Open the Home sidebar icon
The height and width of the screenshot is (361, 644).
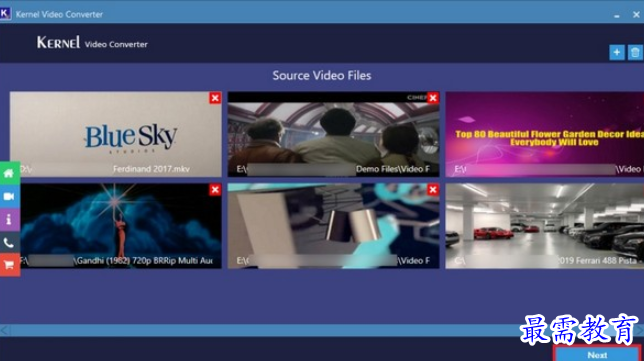coord(9,173)
